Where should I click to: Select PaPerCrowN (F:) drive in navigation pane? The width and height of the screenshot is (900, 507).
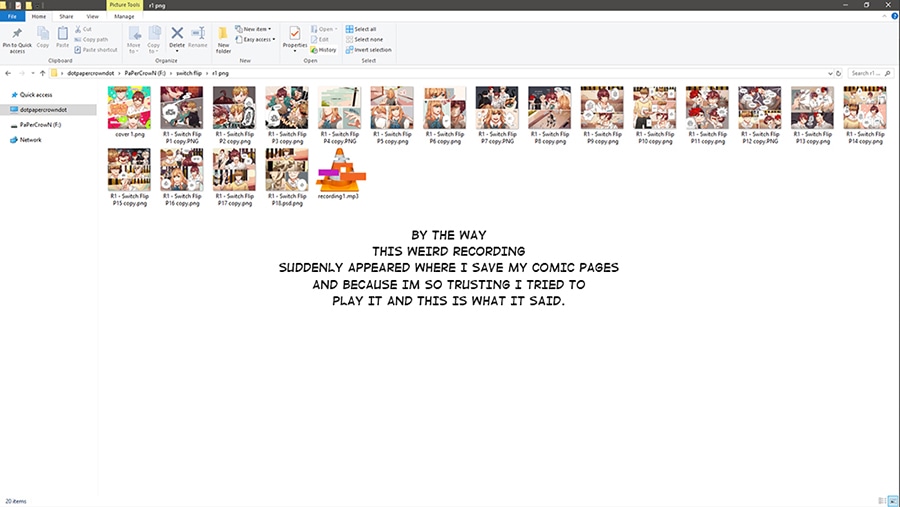[x=41, y=125]
